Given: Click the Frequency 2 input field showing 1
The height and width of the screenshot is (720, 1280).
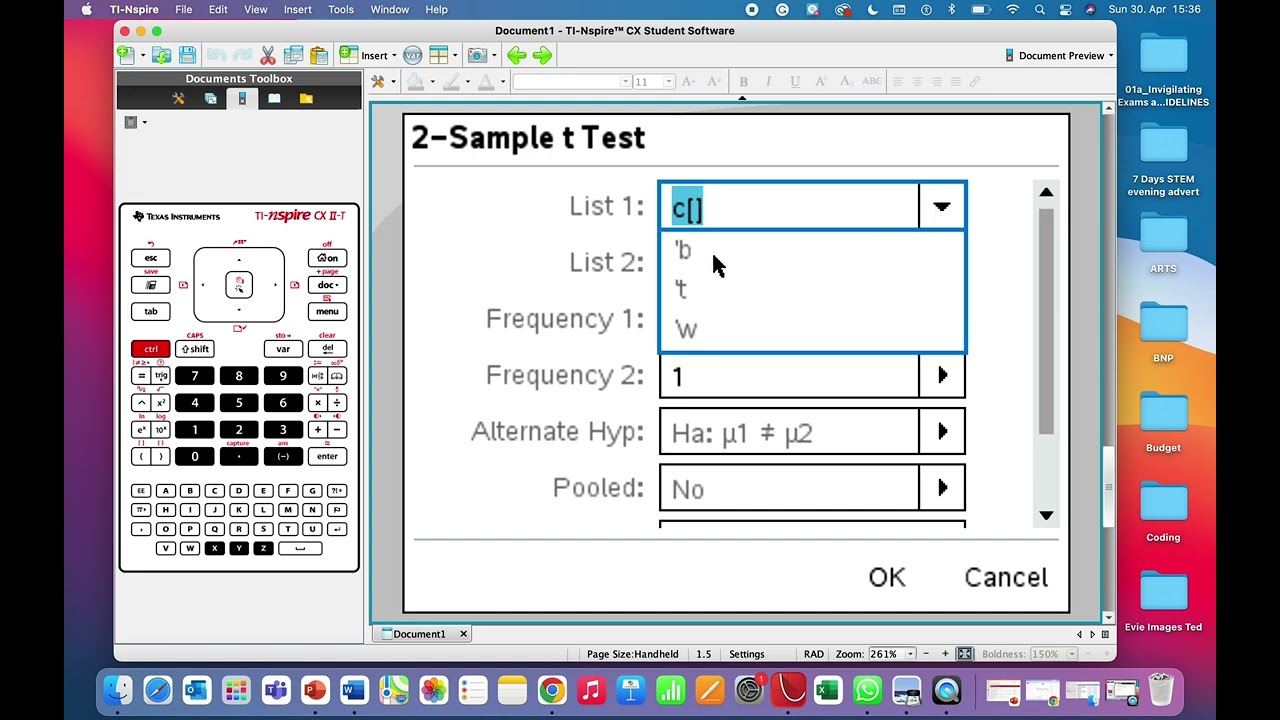Looking at the screenshot, I should pyautogui.click(x=789, y=376).
